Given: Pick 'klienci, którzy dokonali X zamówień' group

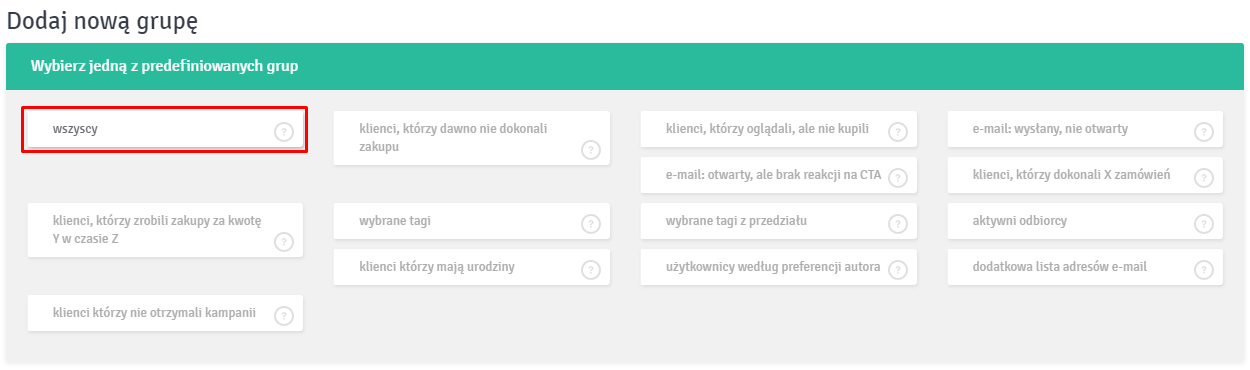Looking at the screenshot, I should [x=1085, y=175].
